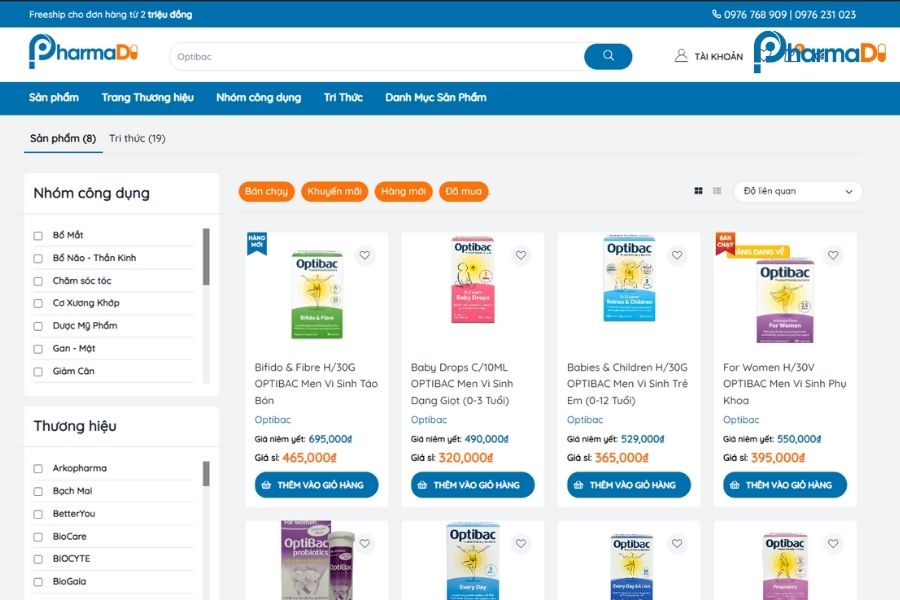Image resolution: width=900 pixels, height=600 pixels.
Task: Click the Thương hiệu list scrollbar
Action: click(206, 474)
